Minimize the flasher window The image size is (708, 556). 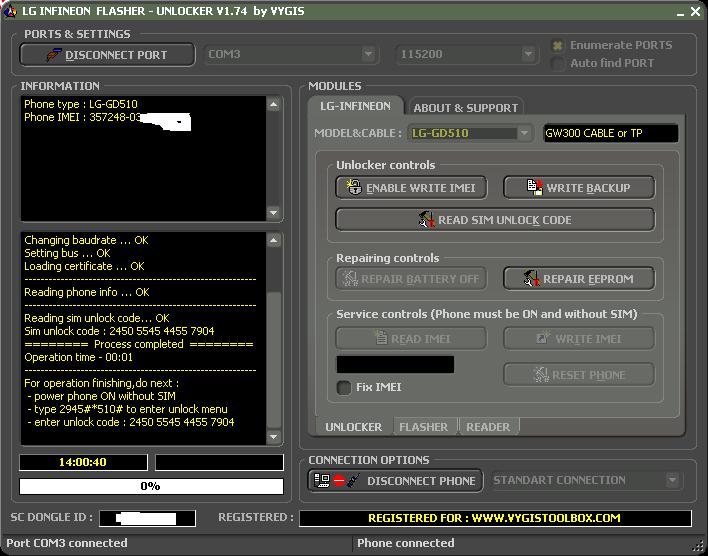tap(680, 12)
